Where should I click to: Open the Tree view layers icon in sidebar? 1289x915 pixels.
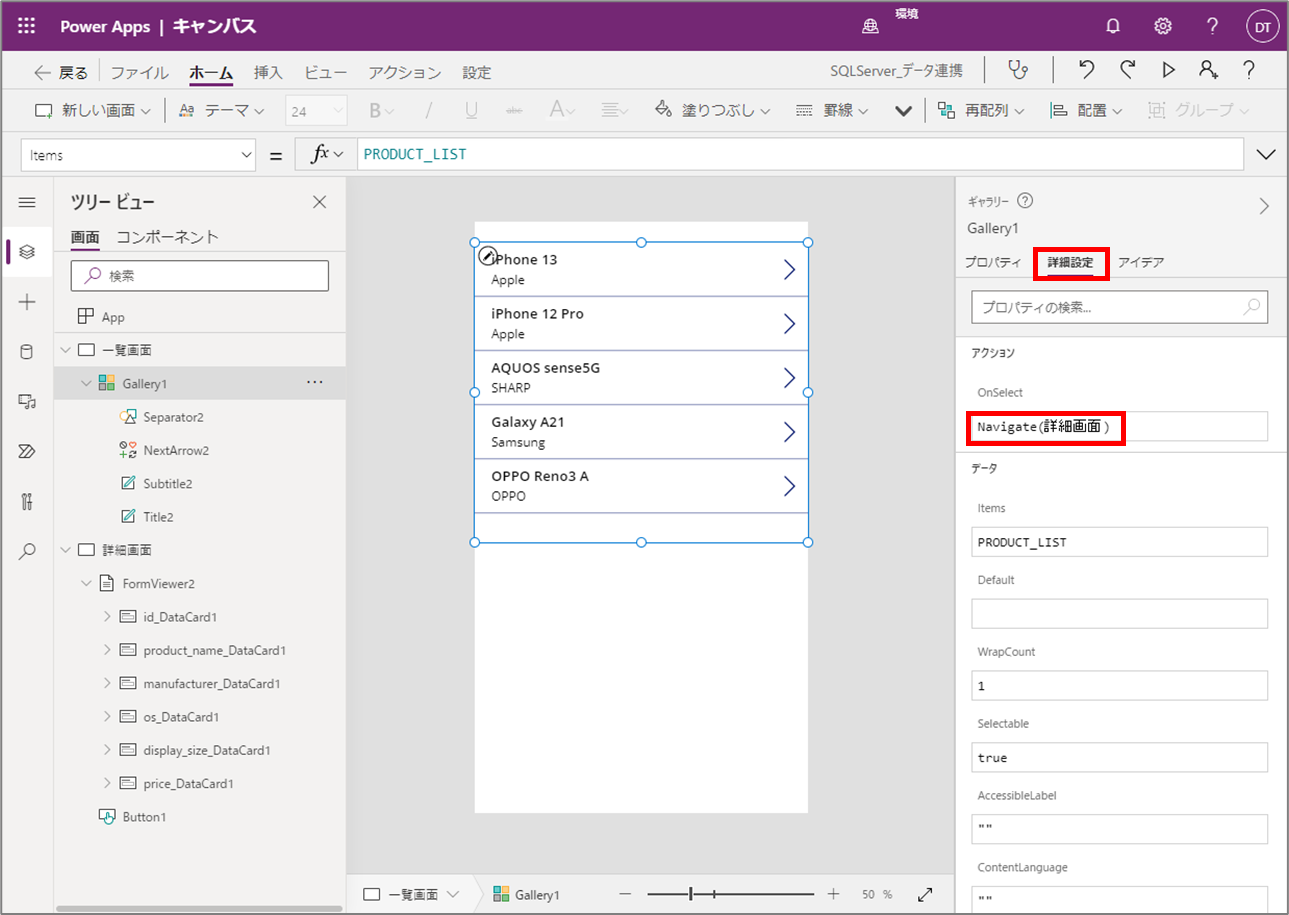coord(27,252)
